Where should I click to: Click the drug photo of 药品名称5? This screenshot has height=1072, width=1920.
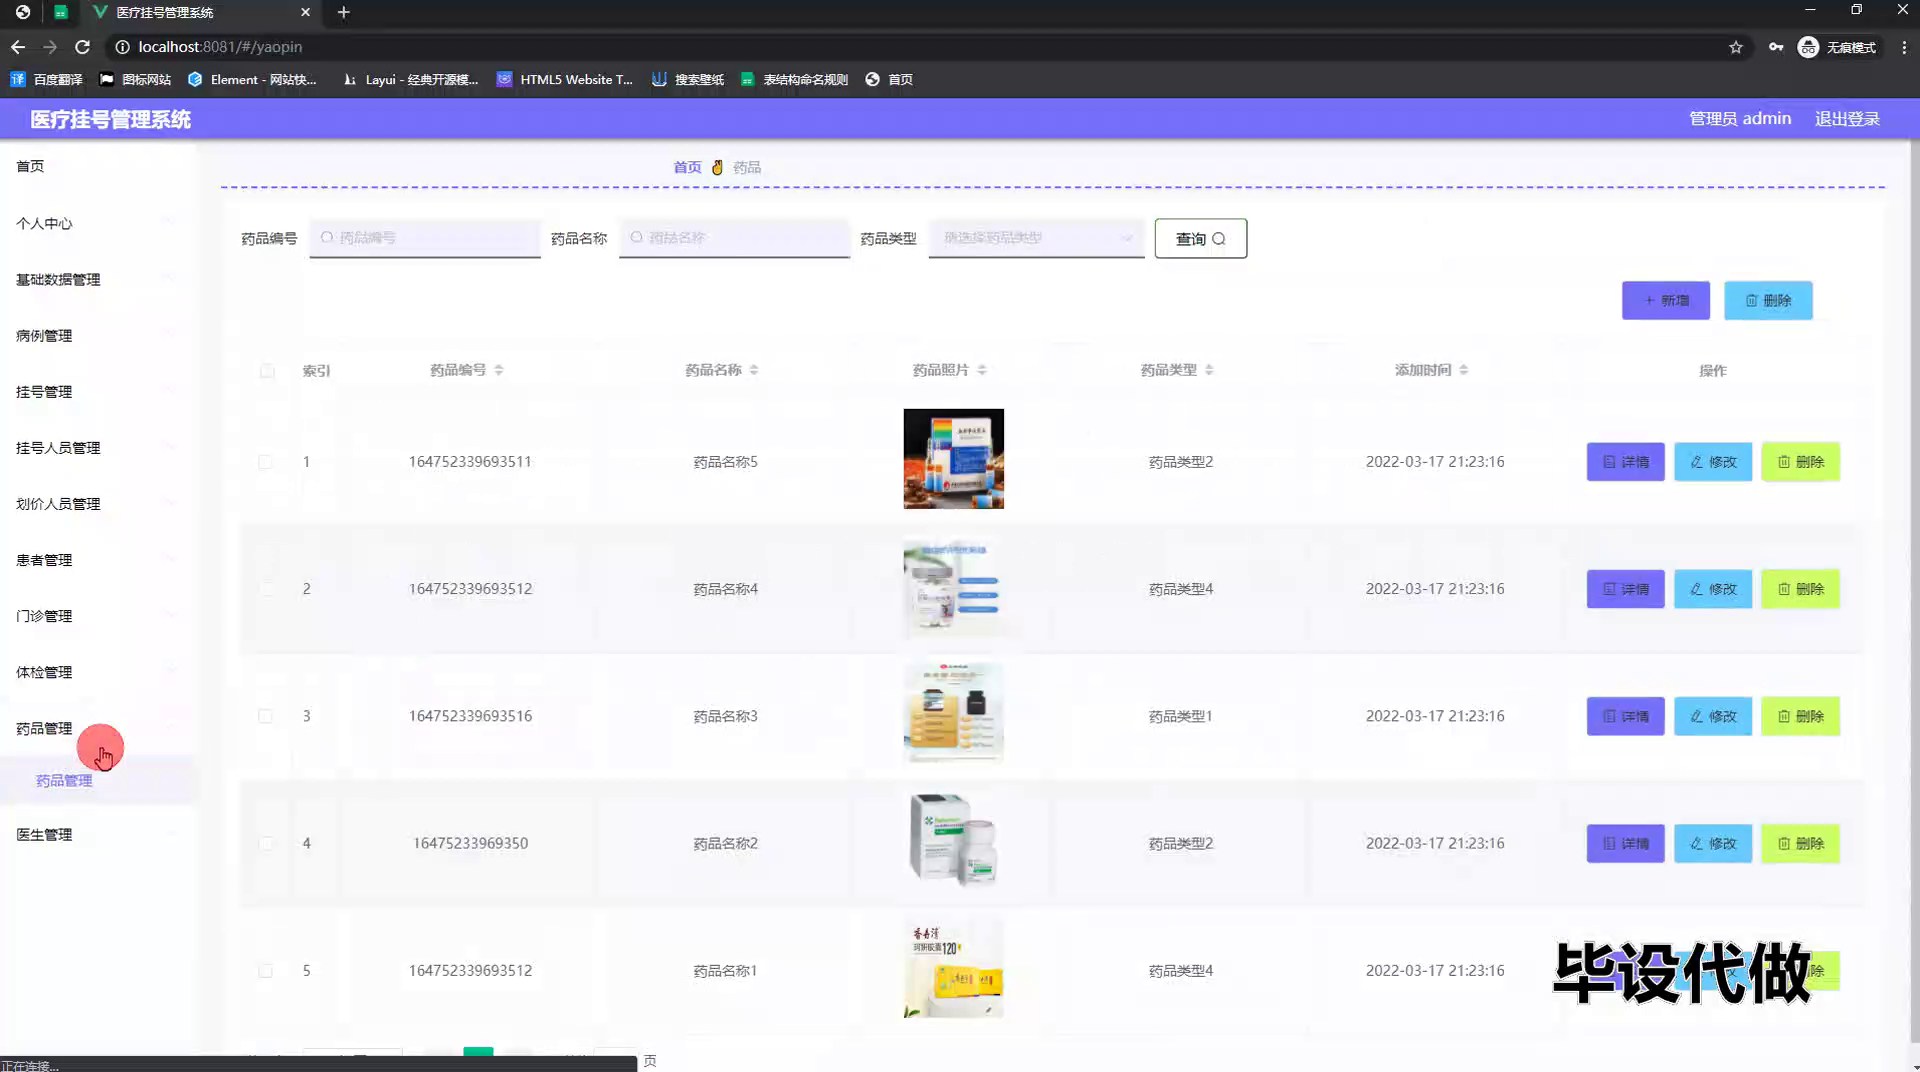(x=954, y=459)
